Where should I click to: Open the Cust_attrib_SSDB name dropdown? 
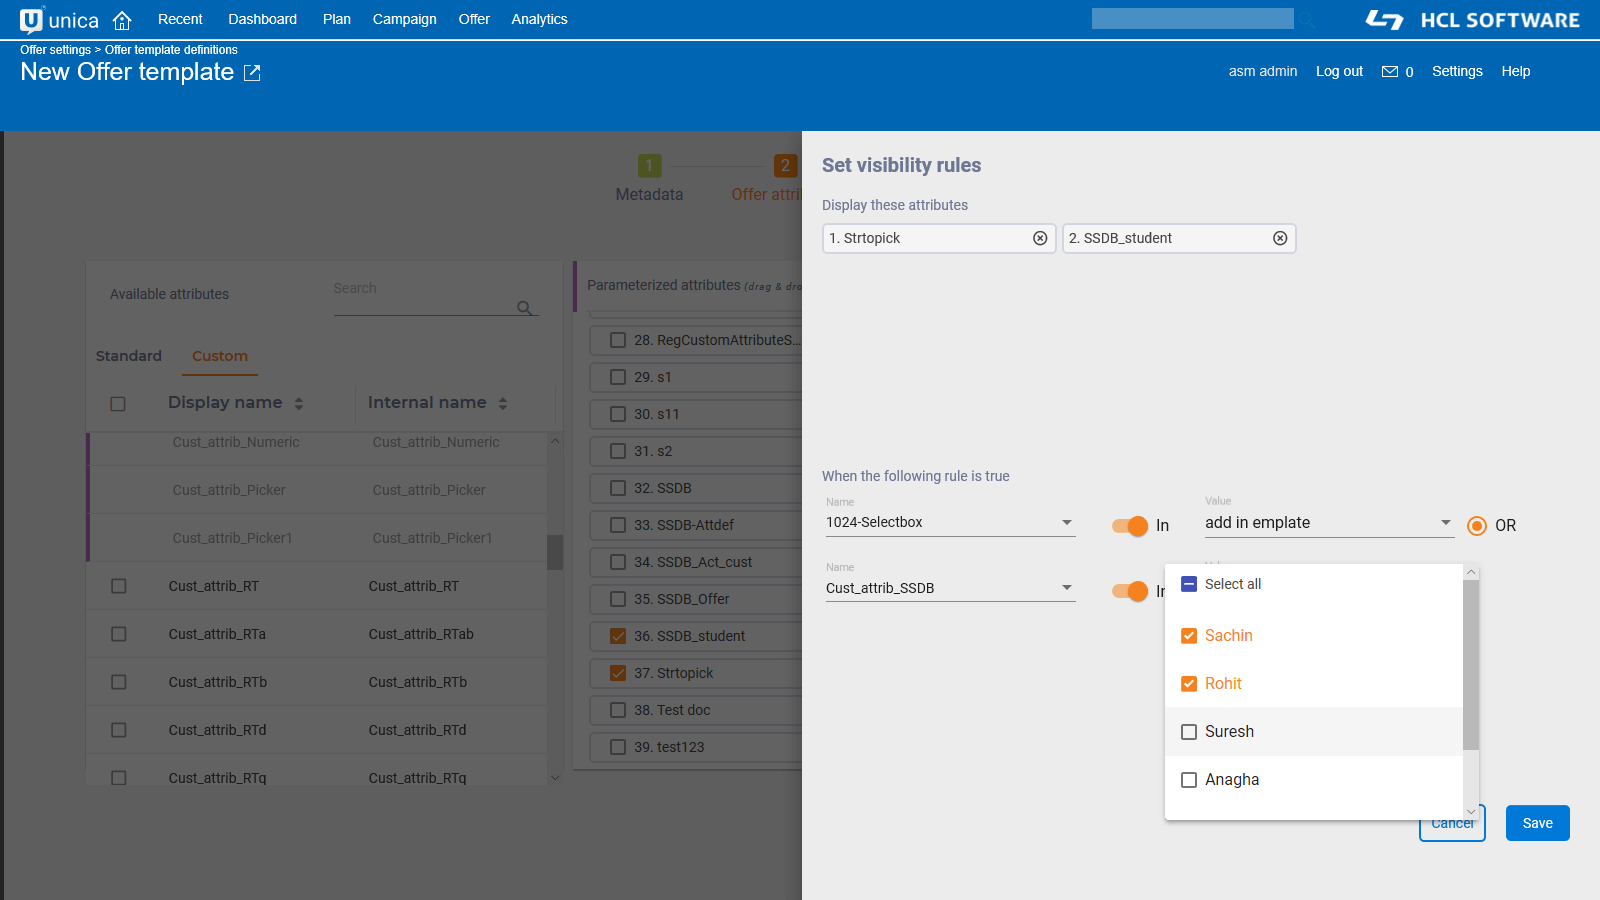[x=1067, y=588]
